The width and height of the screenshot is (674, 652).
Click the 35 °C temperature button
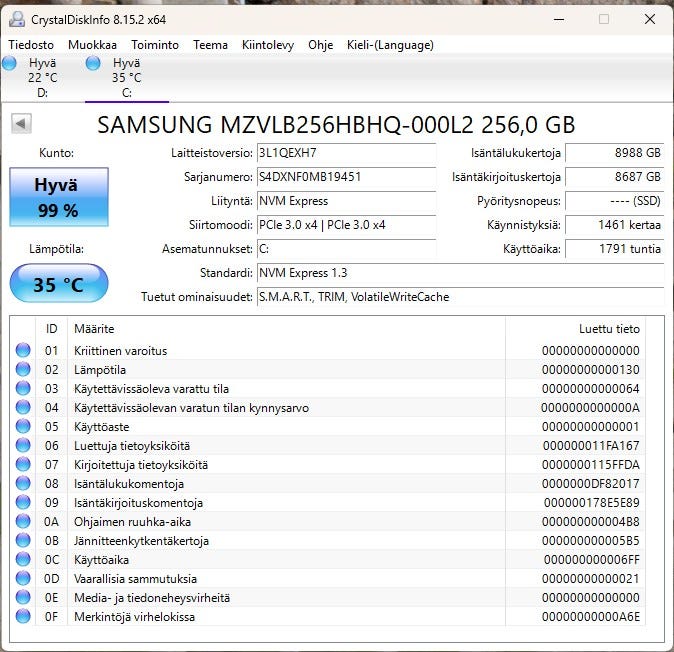coord(58,284)
